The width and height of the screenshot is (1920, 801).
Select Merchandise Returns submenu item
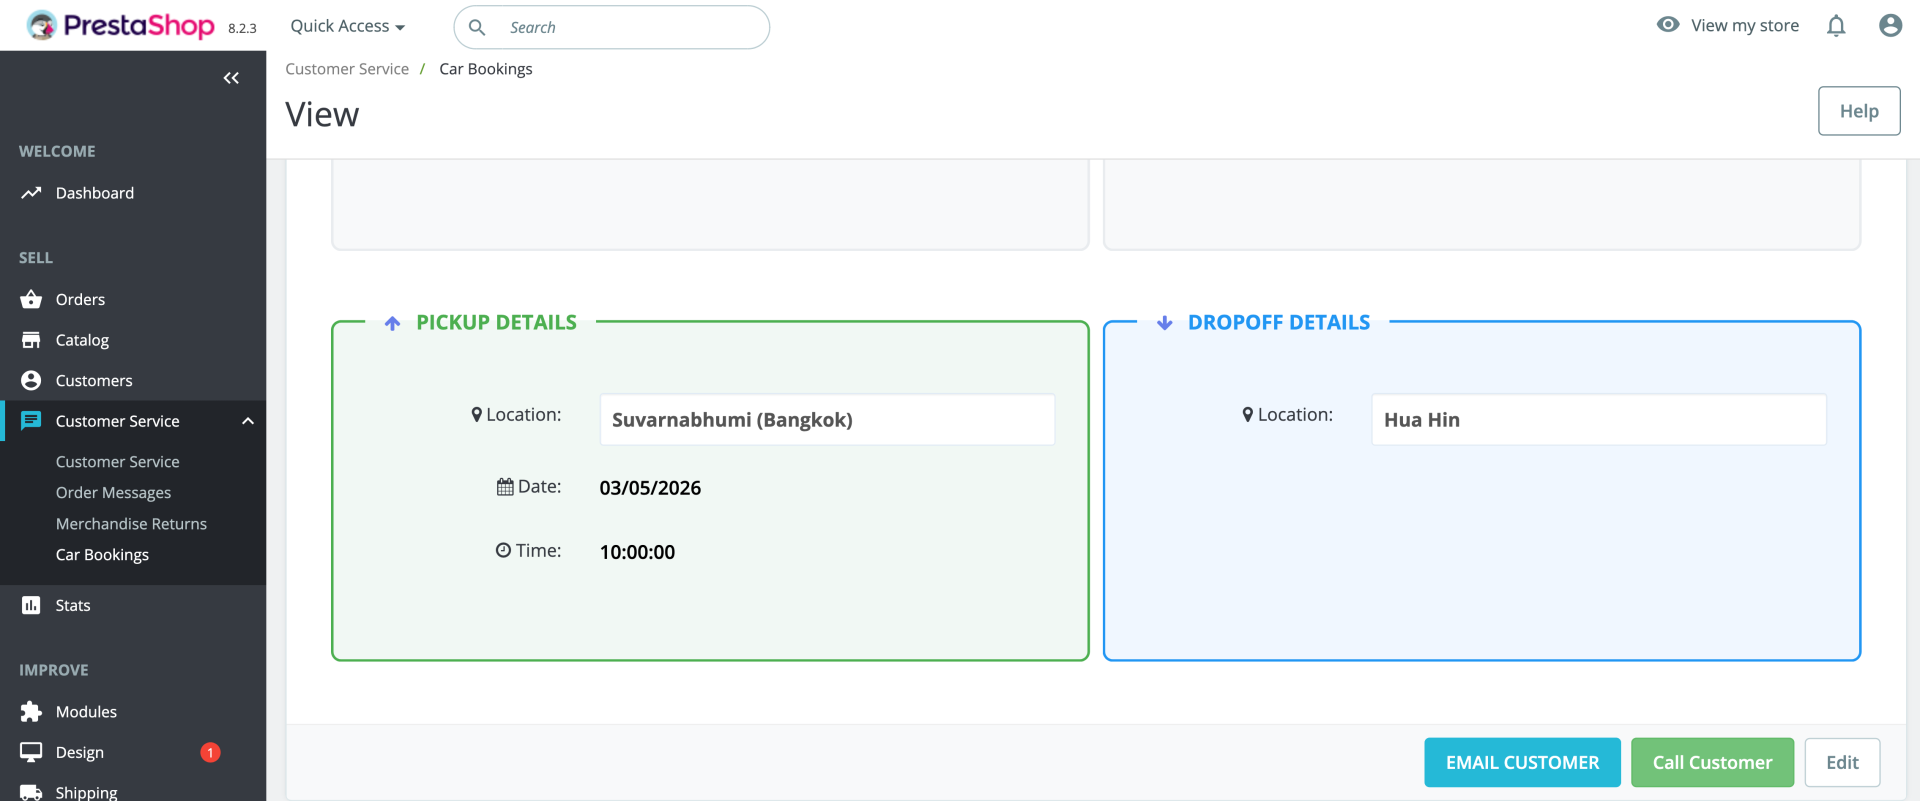pyautogui.click(x=131, y=524)
